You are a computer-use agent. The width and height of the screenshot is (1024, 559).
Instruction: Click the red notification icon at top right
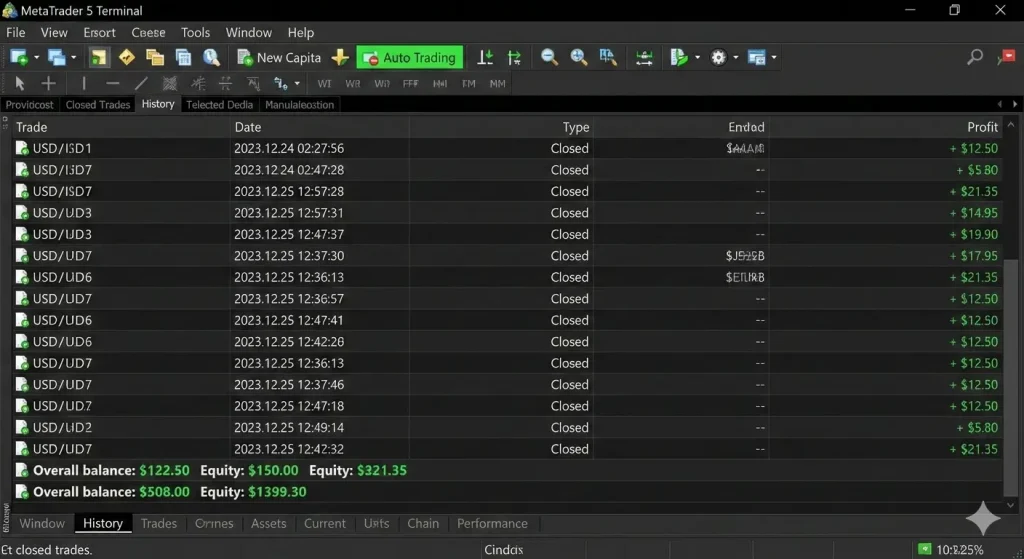(x=1006, y=57)
